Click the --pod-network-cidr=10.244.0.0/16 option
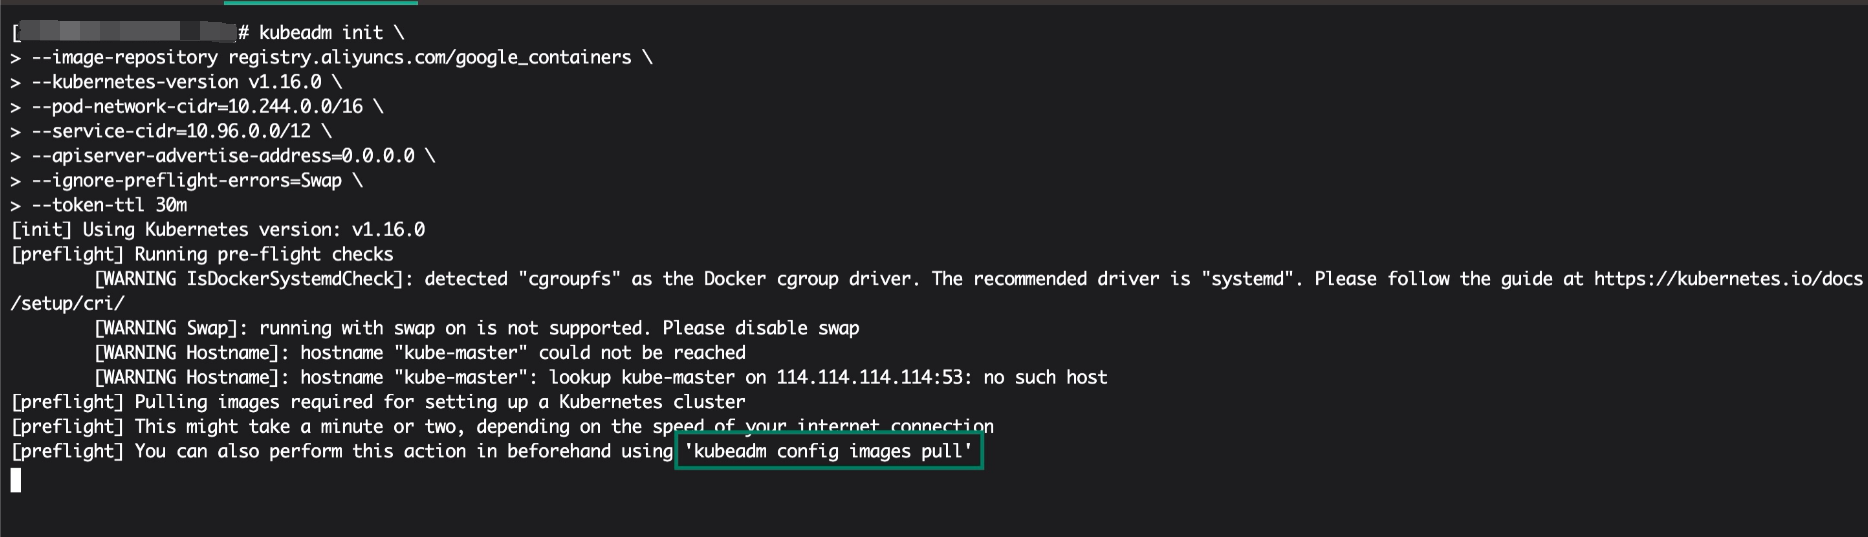 [197, 107]
